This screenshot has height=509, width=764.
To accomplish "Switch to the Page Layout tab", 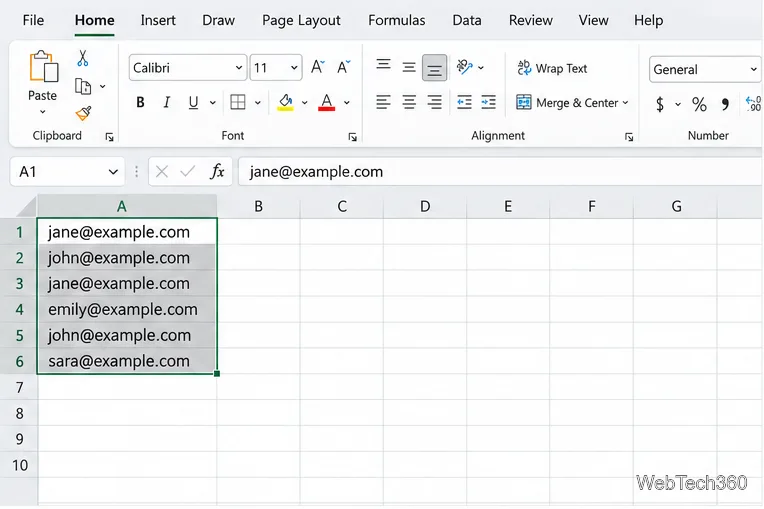I will [x=301, y=20].
